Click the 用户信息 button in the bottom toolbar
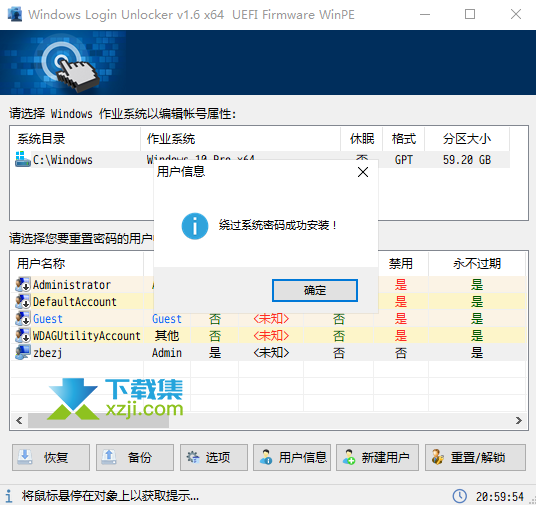Viewport: 536px width, 505px height. pyautogui.click(x=292, y=457)
